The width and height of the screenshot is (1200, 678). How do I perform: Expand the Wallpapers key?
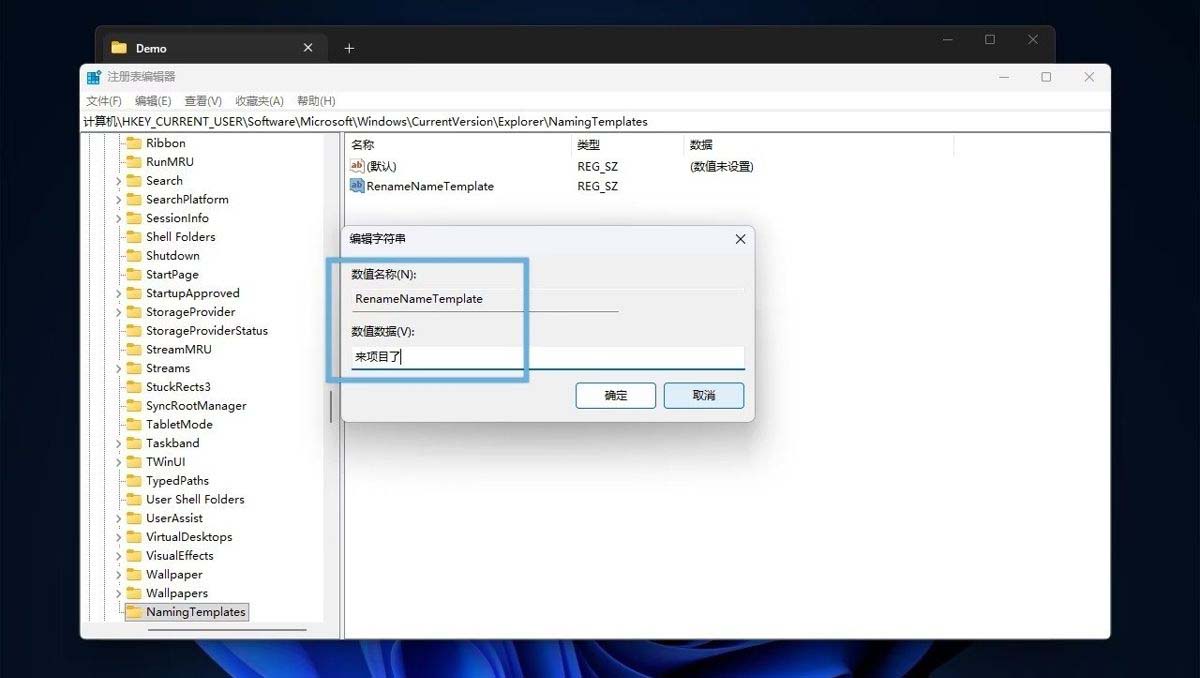(x=118, y=593)
